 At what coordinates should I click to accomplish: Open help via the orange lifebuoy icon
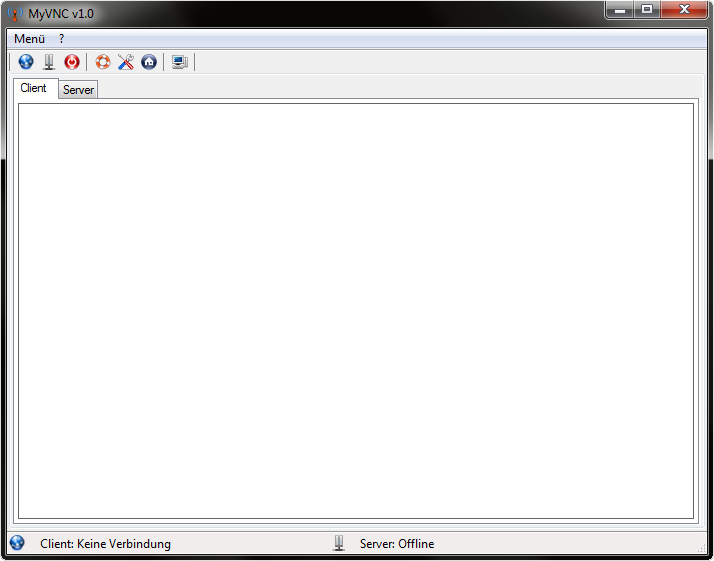103,62
